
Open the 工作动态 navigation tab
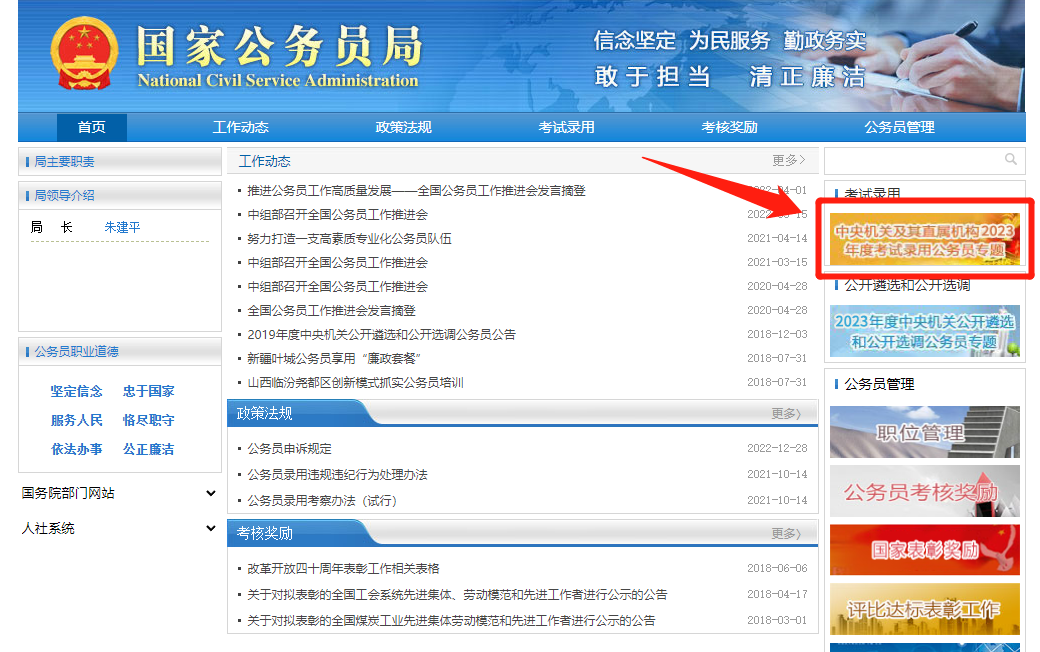click(x=240, y=127)
